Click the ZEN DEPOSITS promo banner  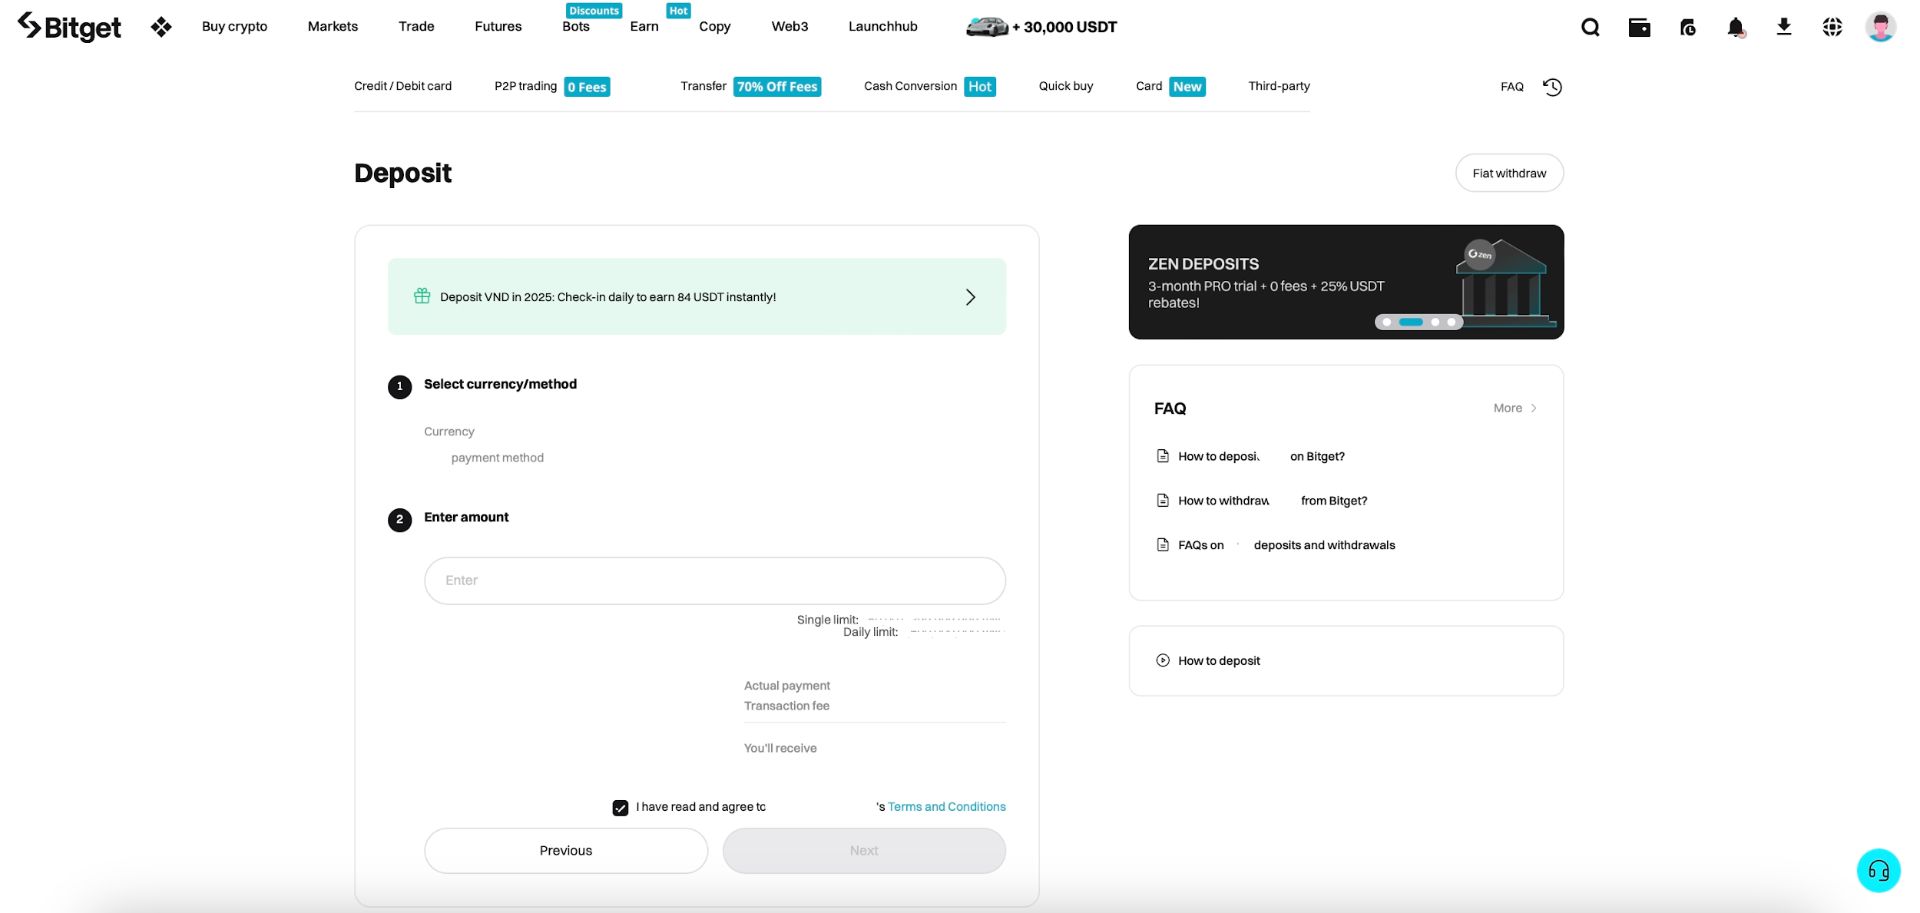[x=1346, y=282]
